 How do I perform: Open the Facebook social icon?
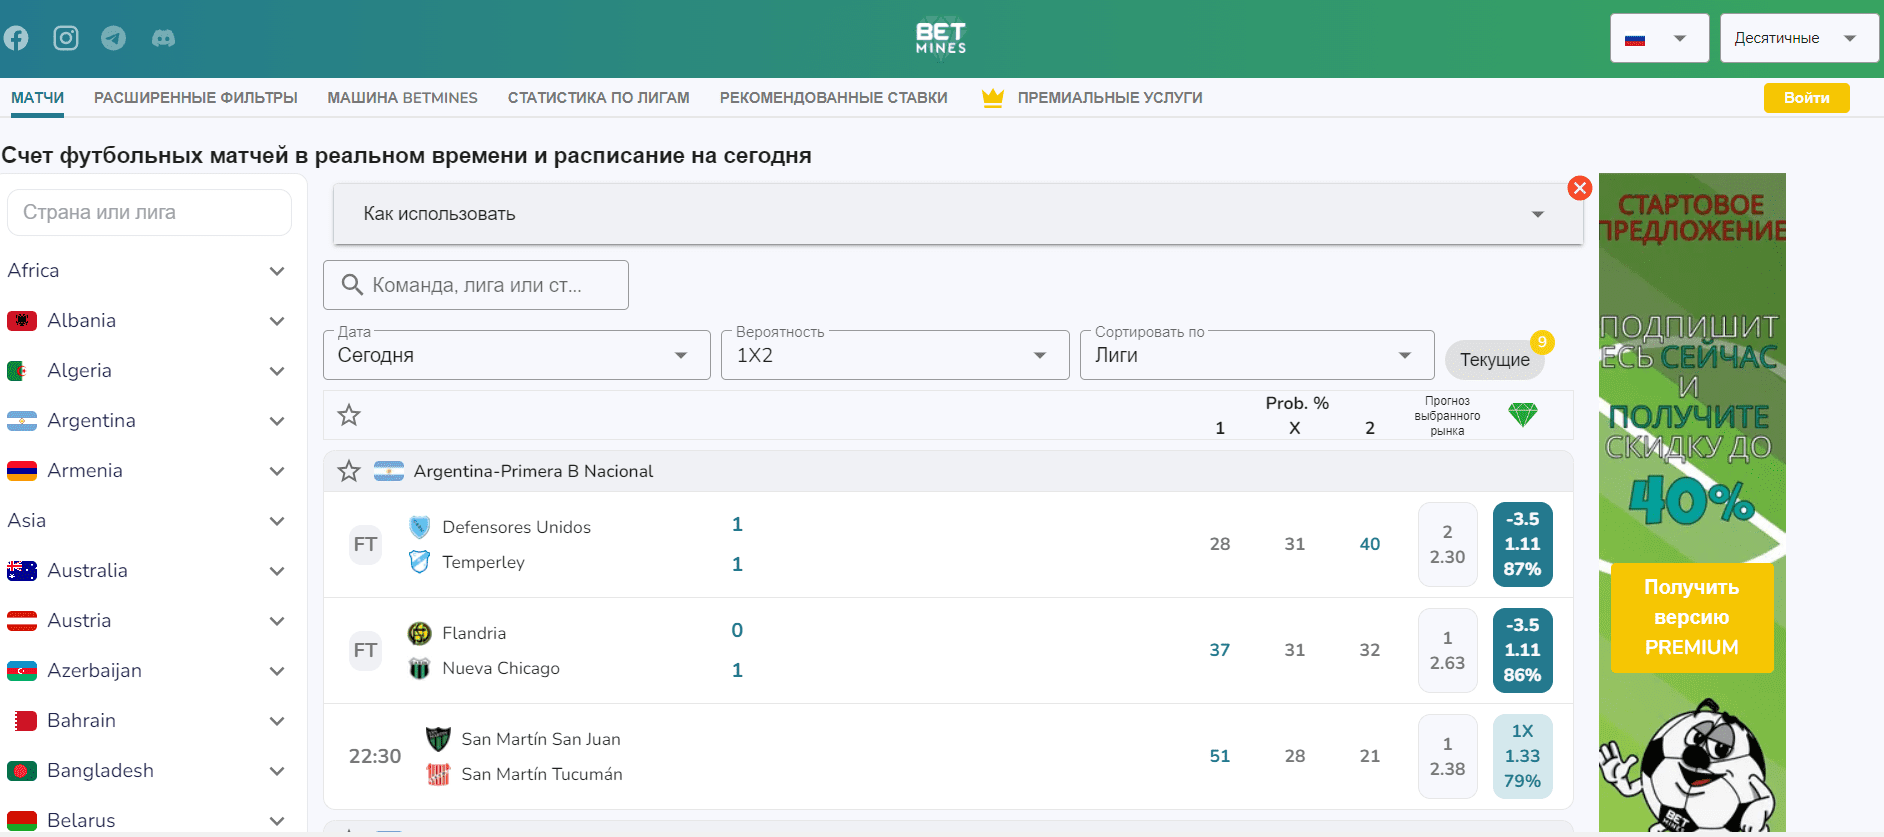16,38
